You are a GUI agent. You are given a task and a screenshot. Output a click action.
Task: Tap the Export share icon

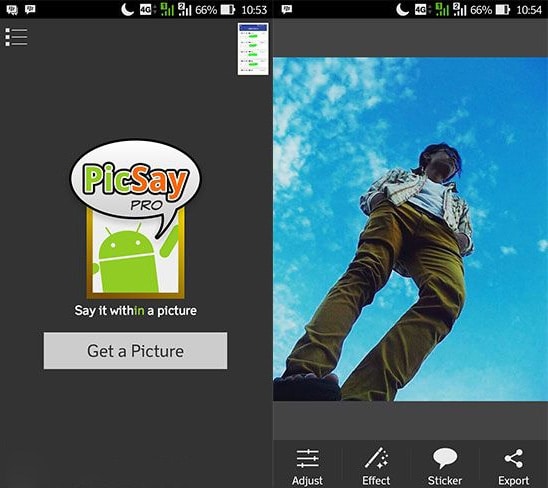point(513,467)
